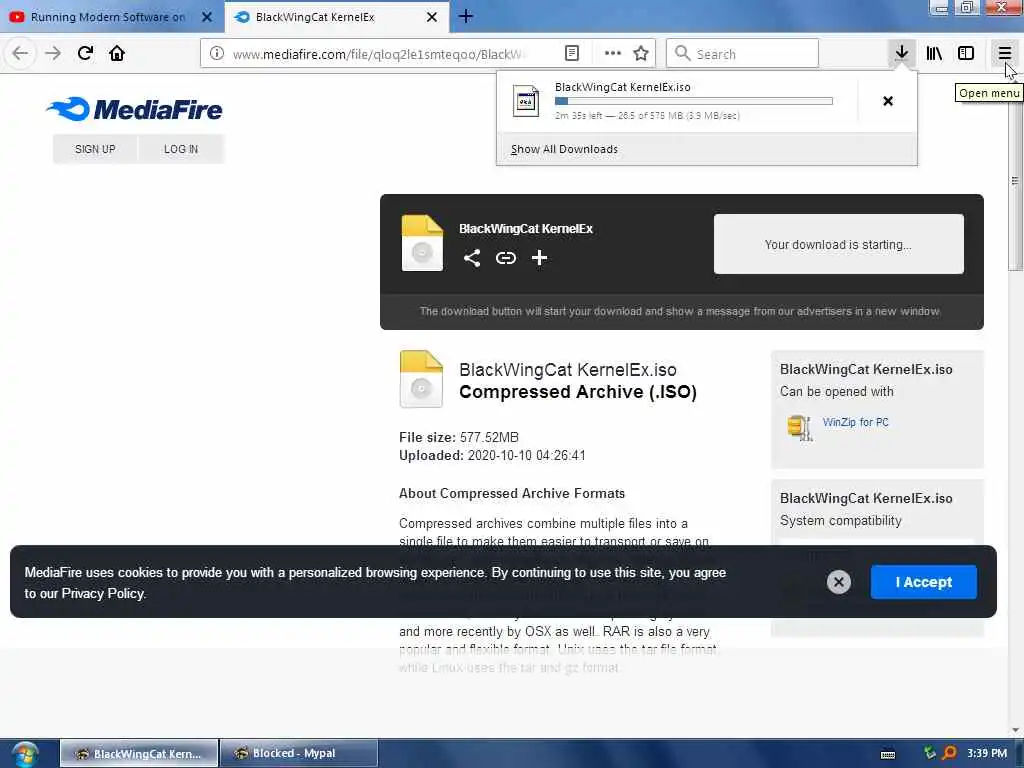Image resolution: width=1024 pixels, height=768 pixels.
Task: Reload the current page
Action: click(85, 53)
